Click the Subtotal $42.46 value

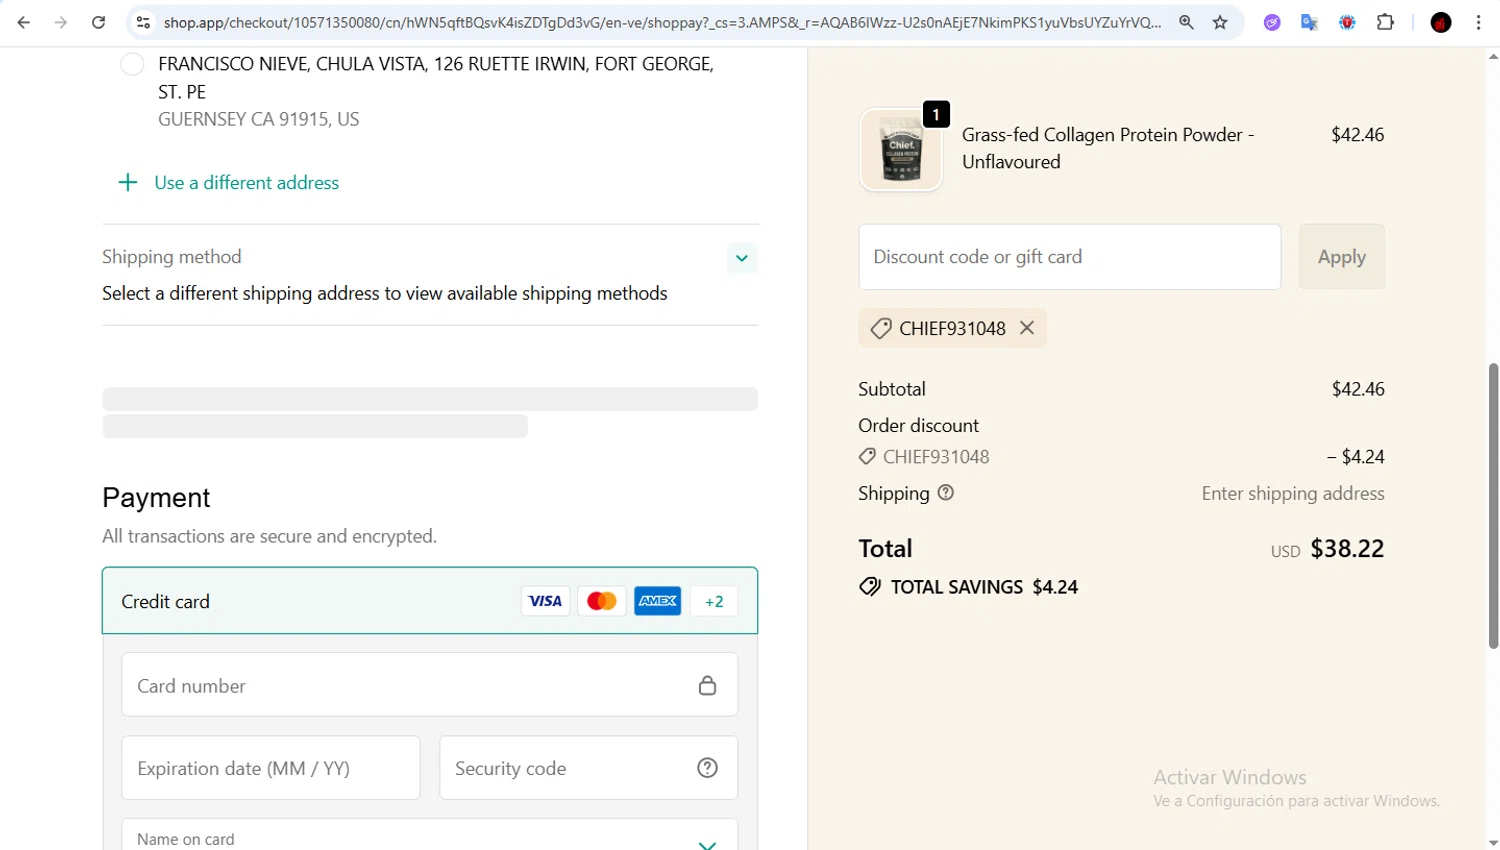click(x=1358, y=389)
